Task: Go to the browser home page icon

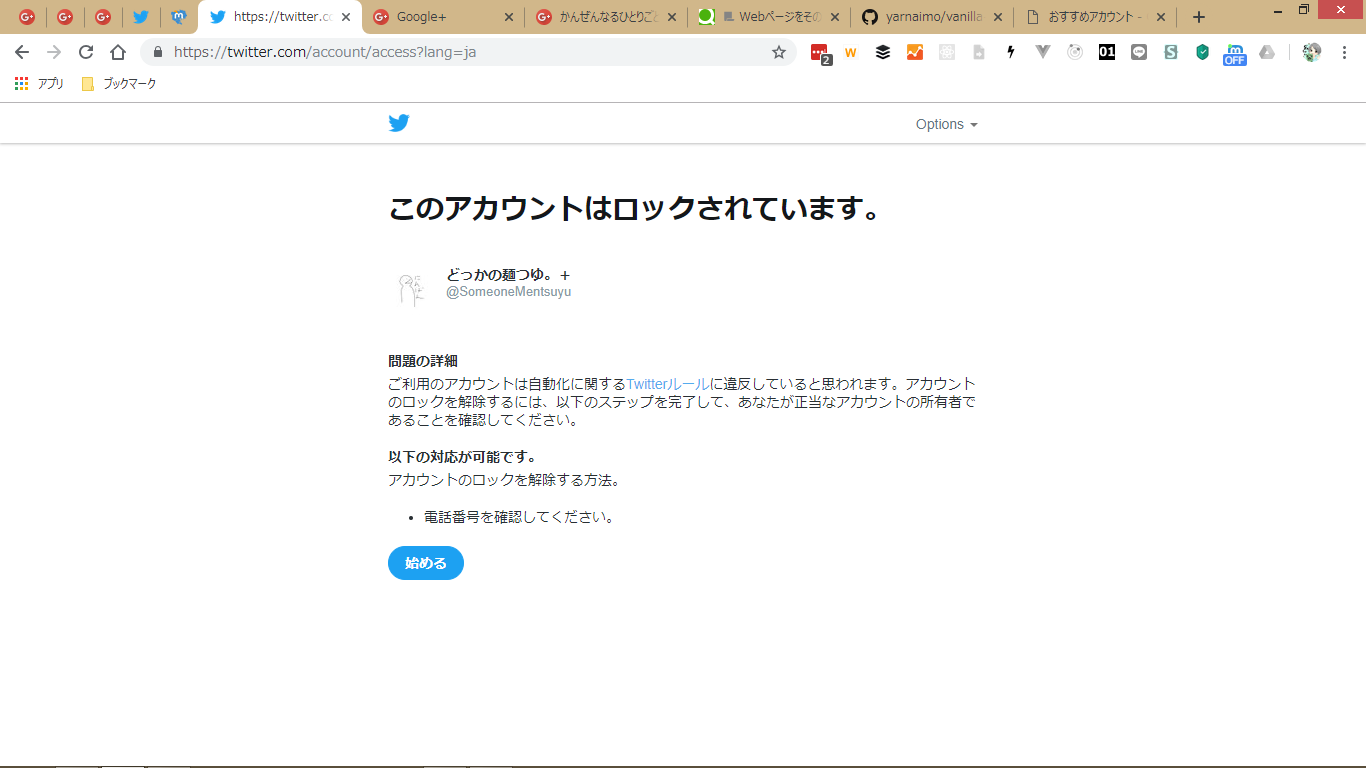Action: (x=118, y=52)
